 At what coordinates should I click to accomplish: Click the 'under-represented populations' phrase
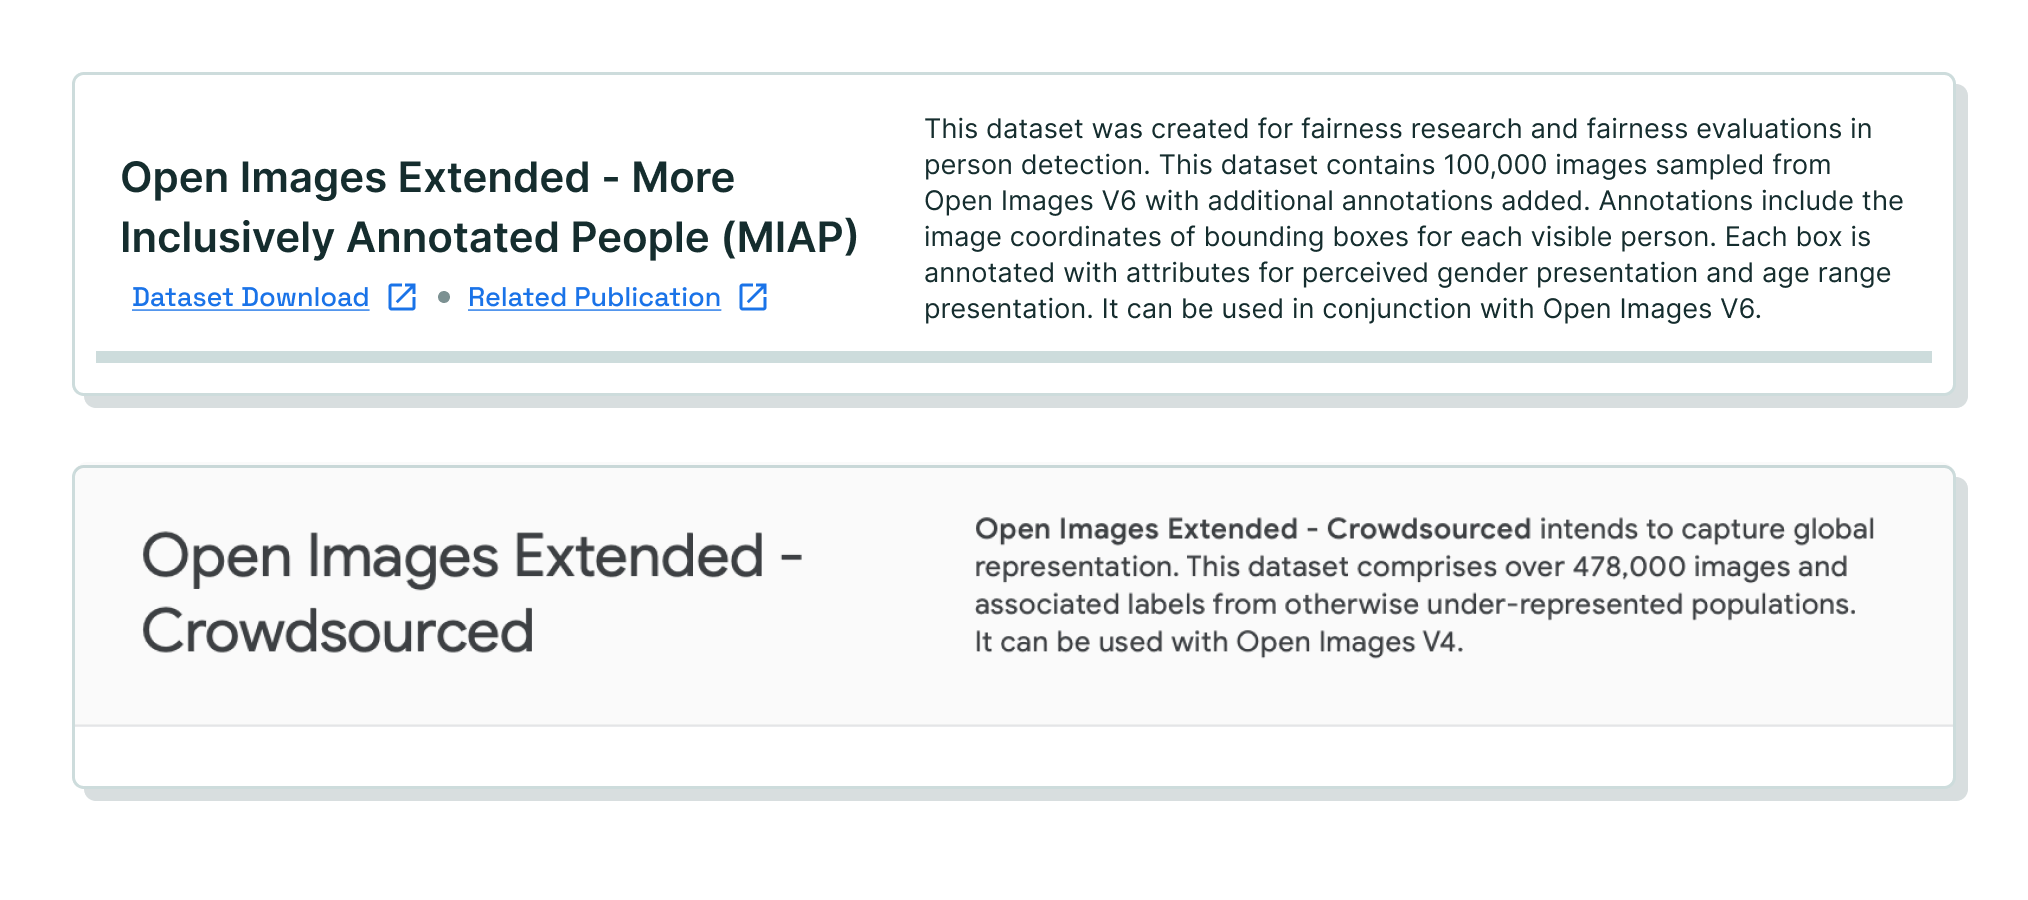click(x=1641, y=604)
